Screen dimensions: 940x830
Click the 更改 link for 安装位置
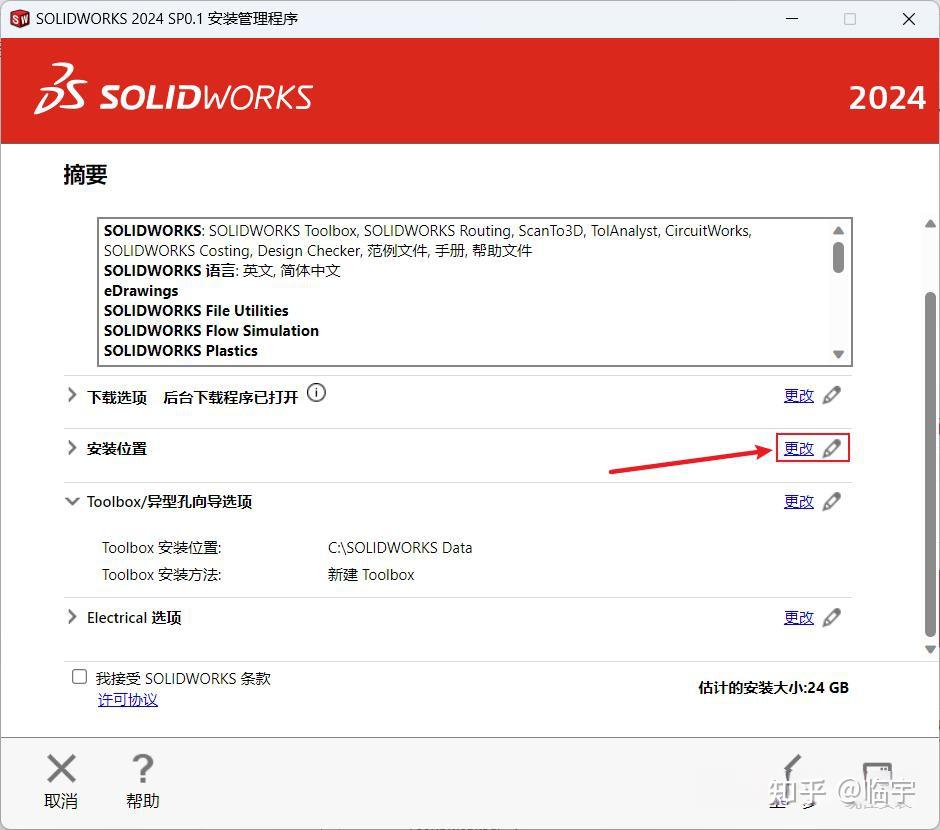[798, 448]
